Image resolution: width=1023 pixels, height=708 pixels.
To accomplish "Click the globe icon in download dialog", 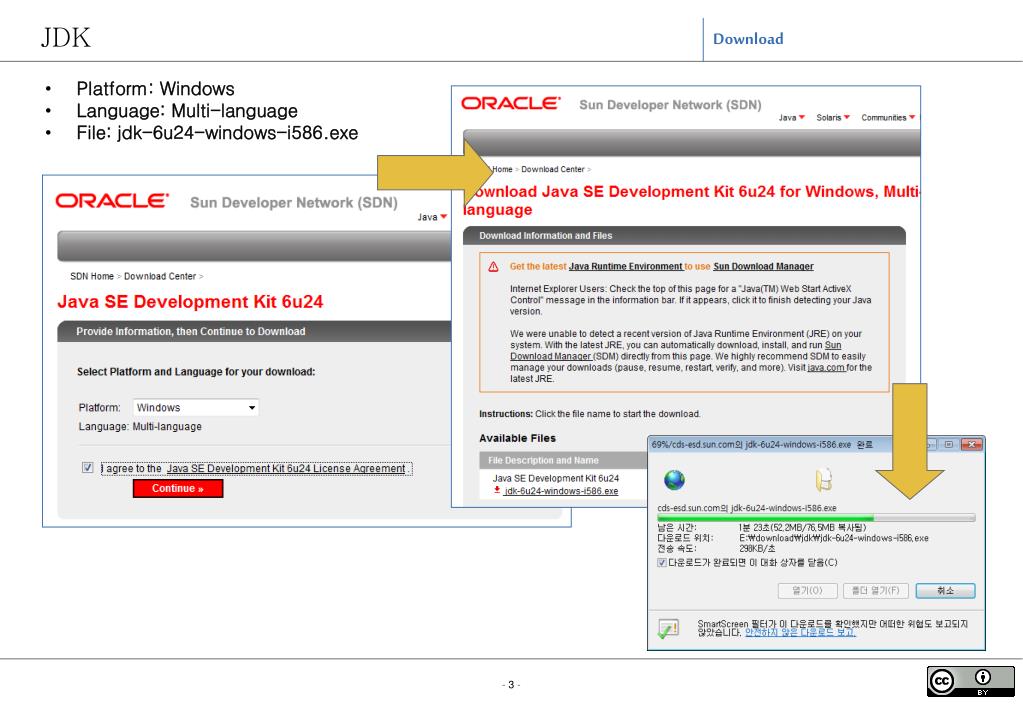I will (674, 480).
